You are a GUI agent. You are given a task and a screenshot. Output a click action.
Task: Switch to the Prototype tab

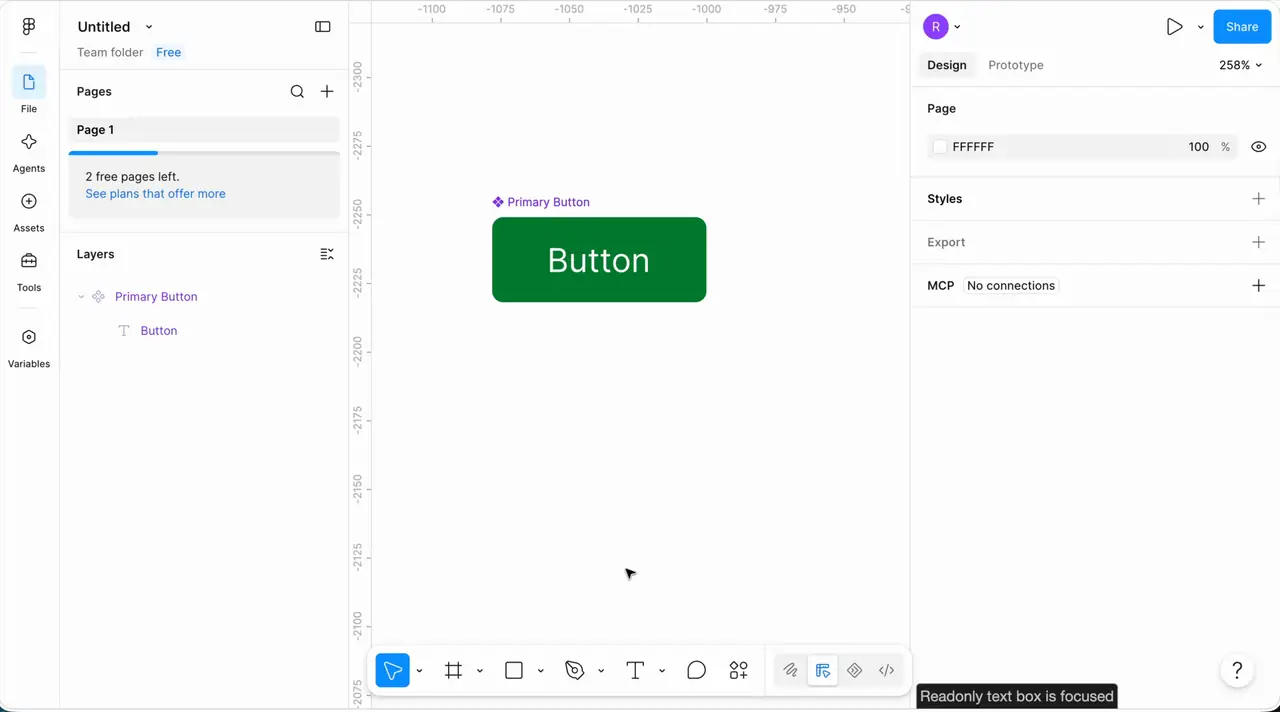pos(1016,65)
